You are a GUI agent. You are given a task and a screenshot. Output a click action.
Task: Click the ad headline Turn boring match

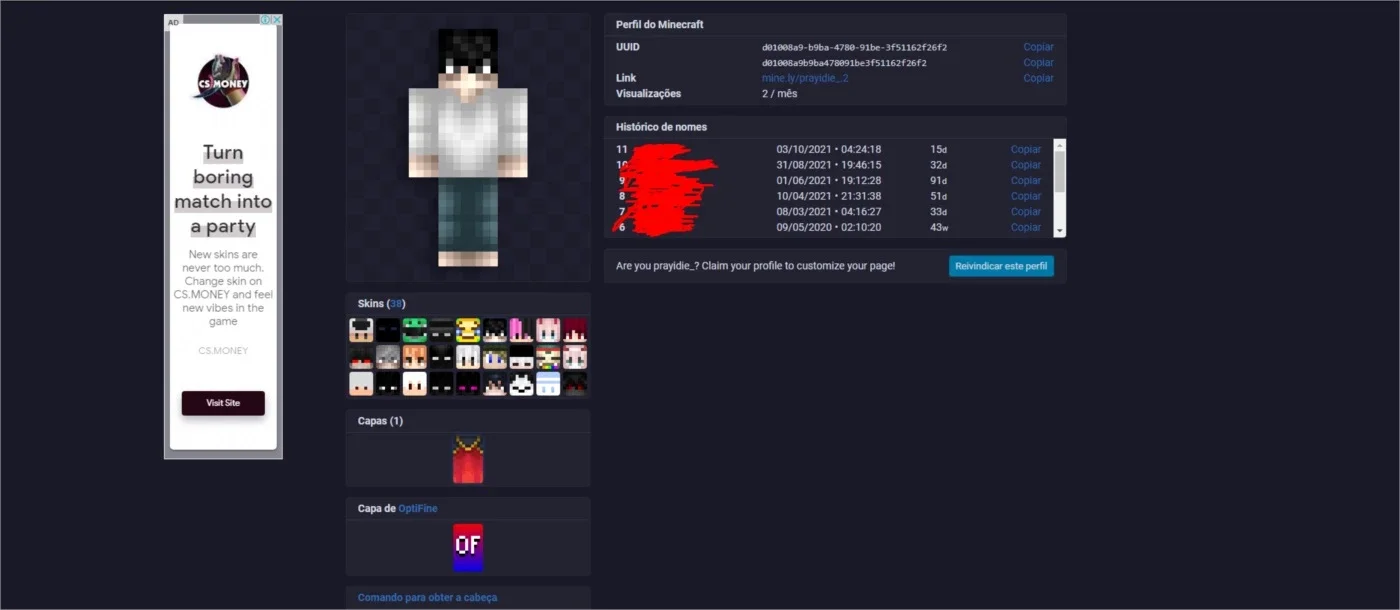[x=223, y=190]
